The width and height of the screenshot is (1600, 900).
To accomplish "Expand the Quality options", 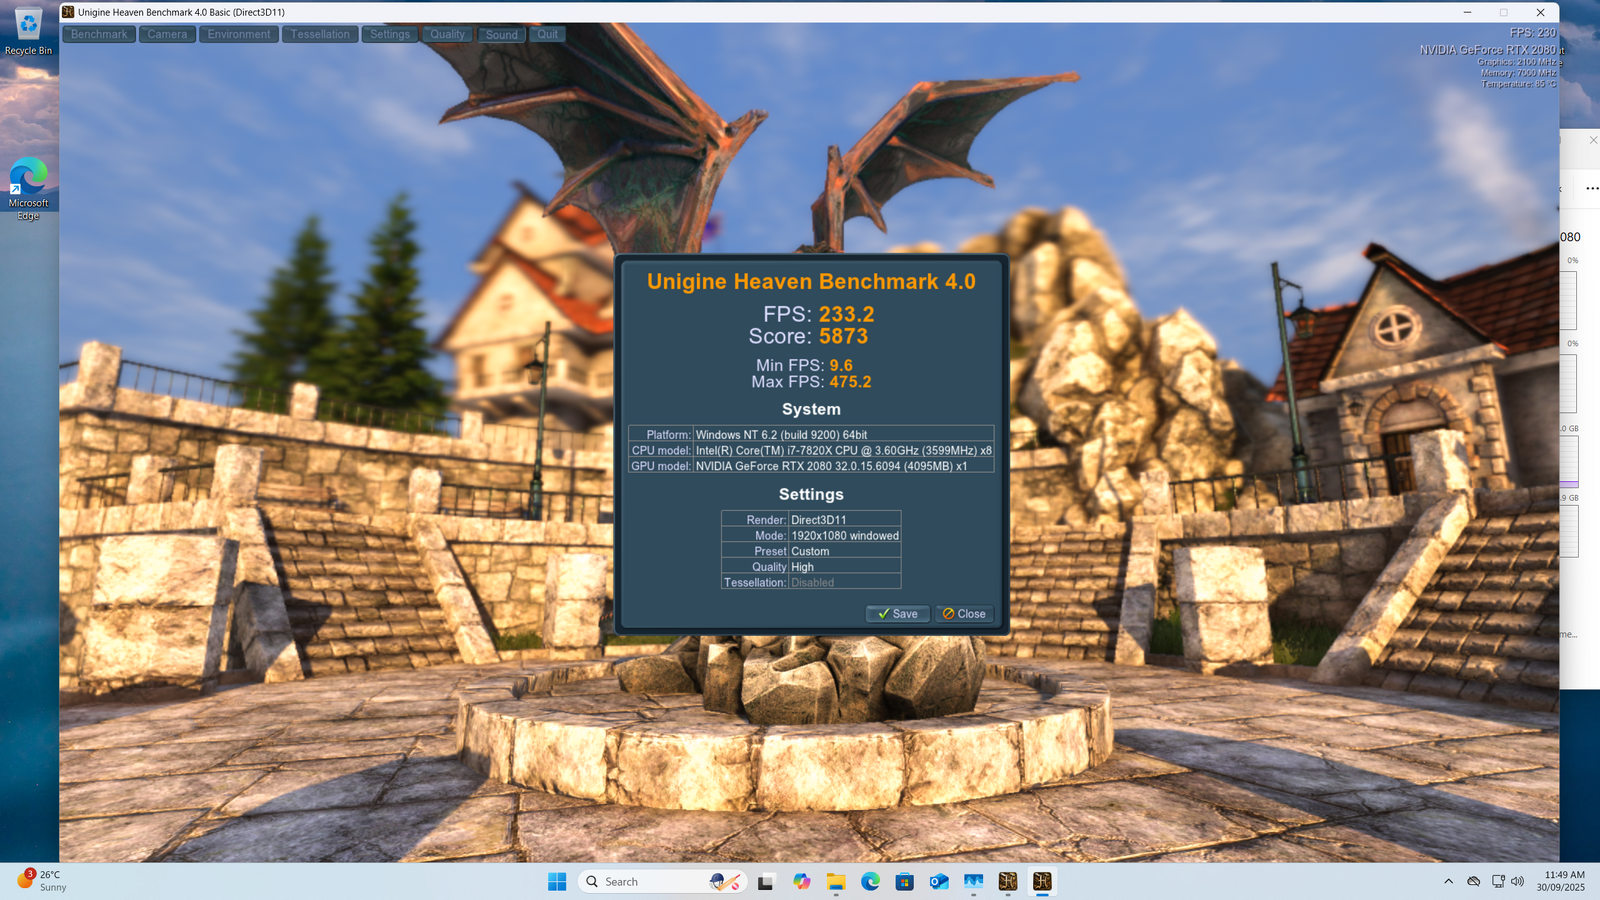I will pos(447,34).
